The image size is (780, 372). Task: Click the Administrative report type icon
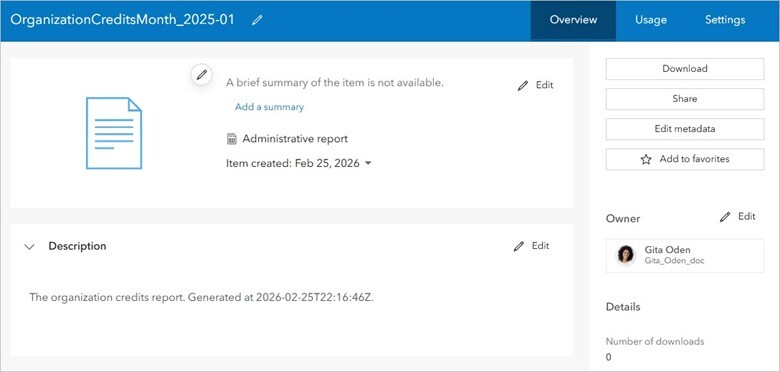(x=231, y=139)
